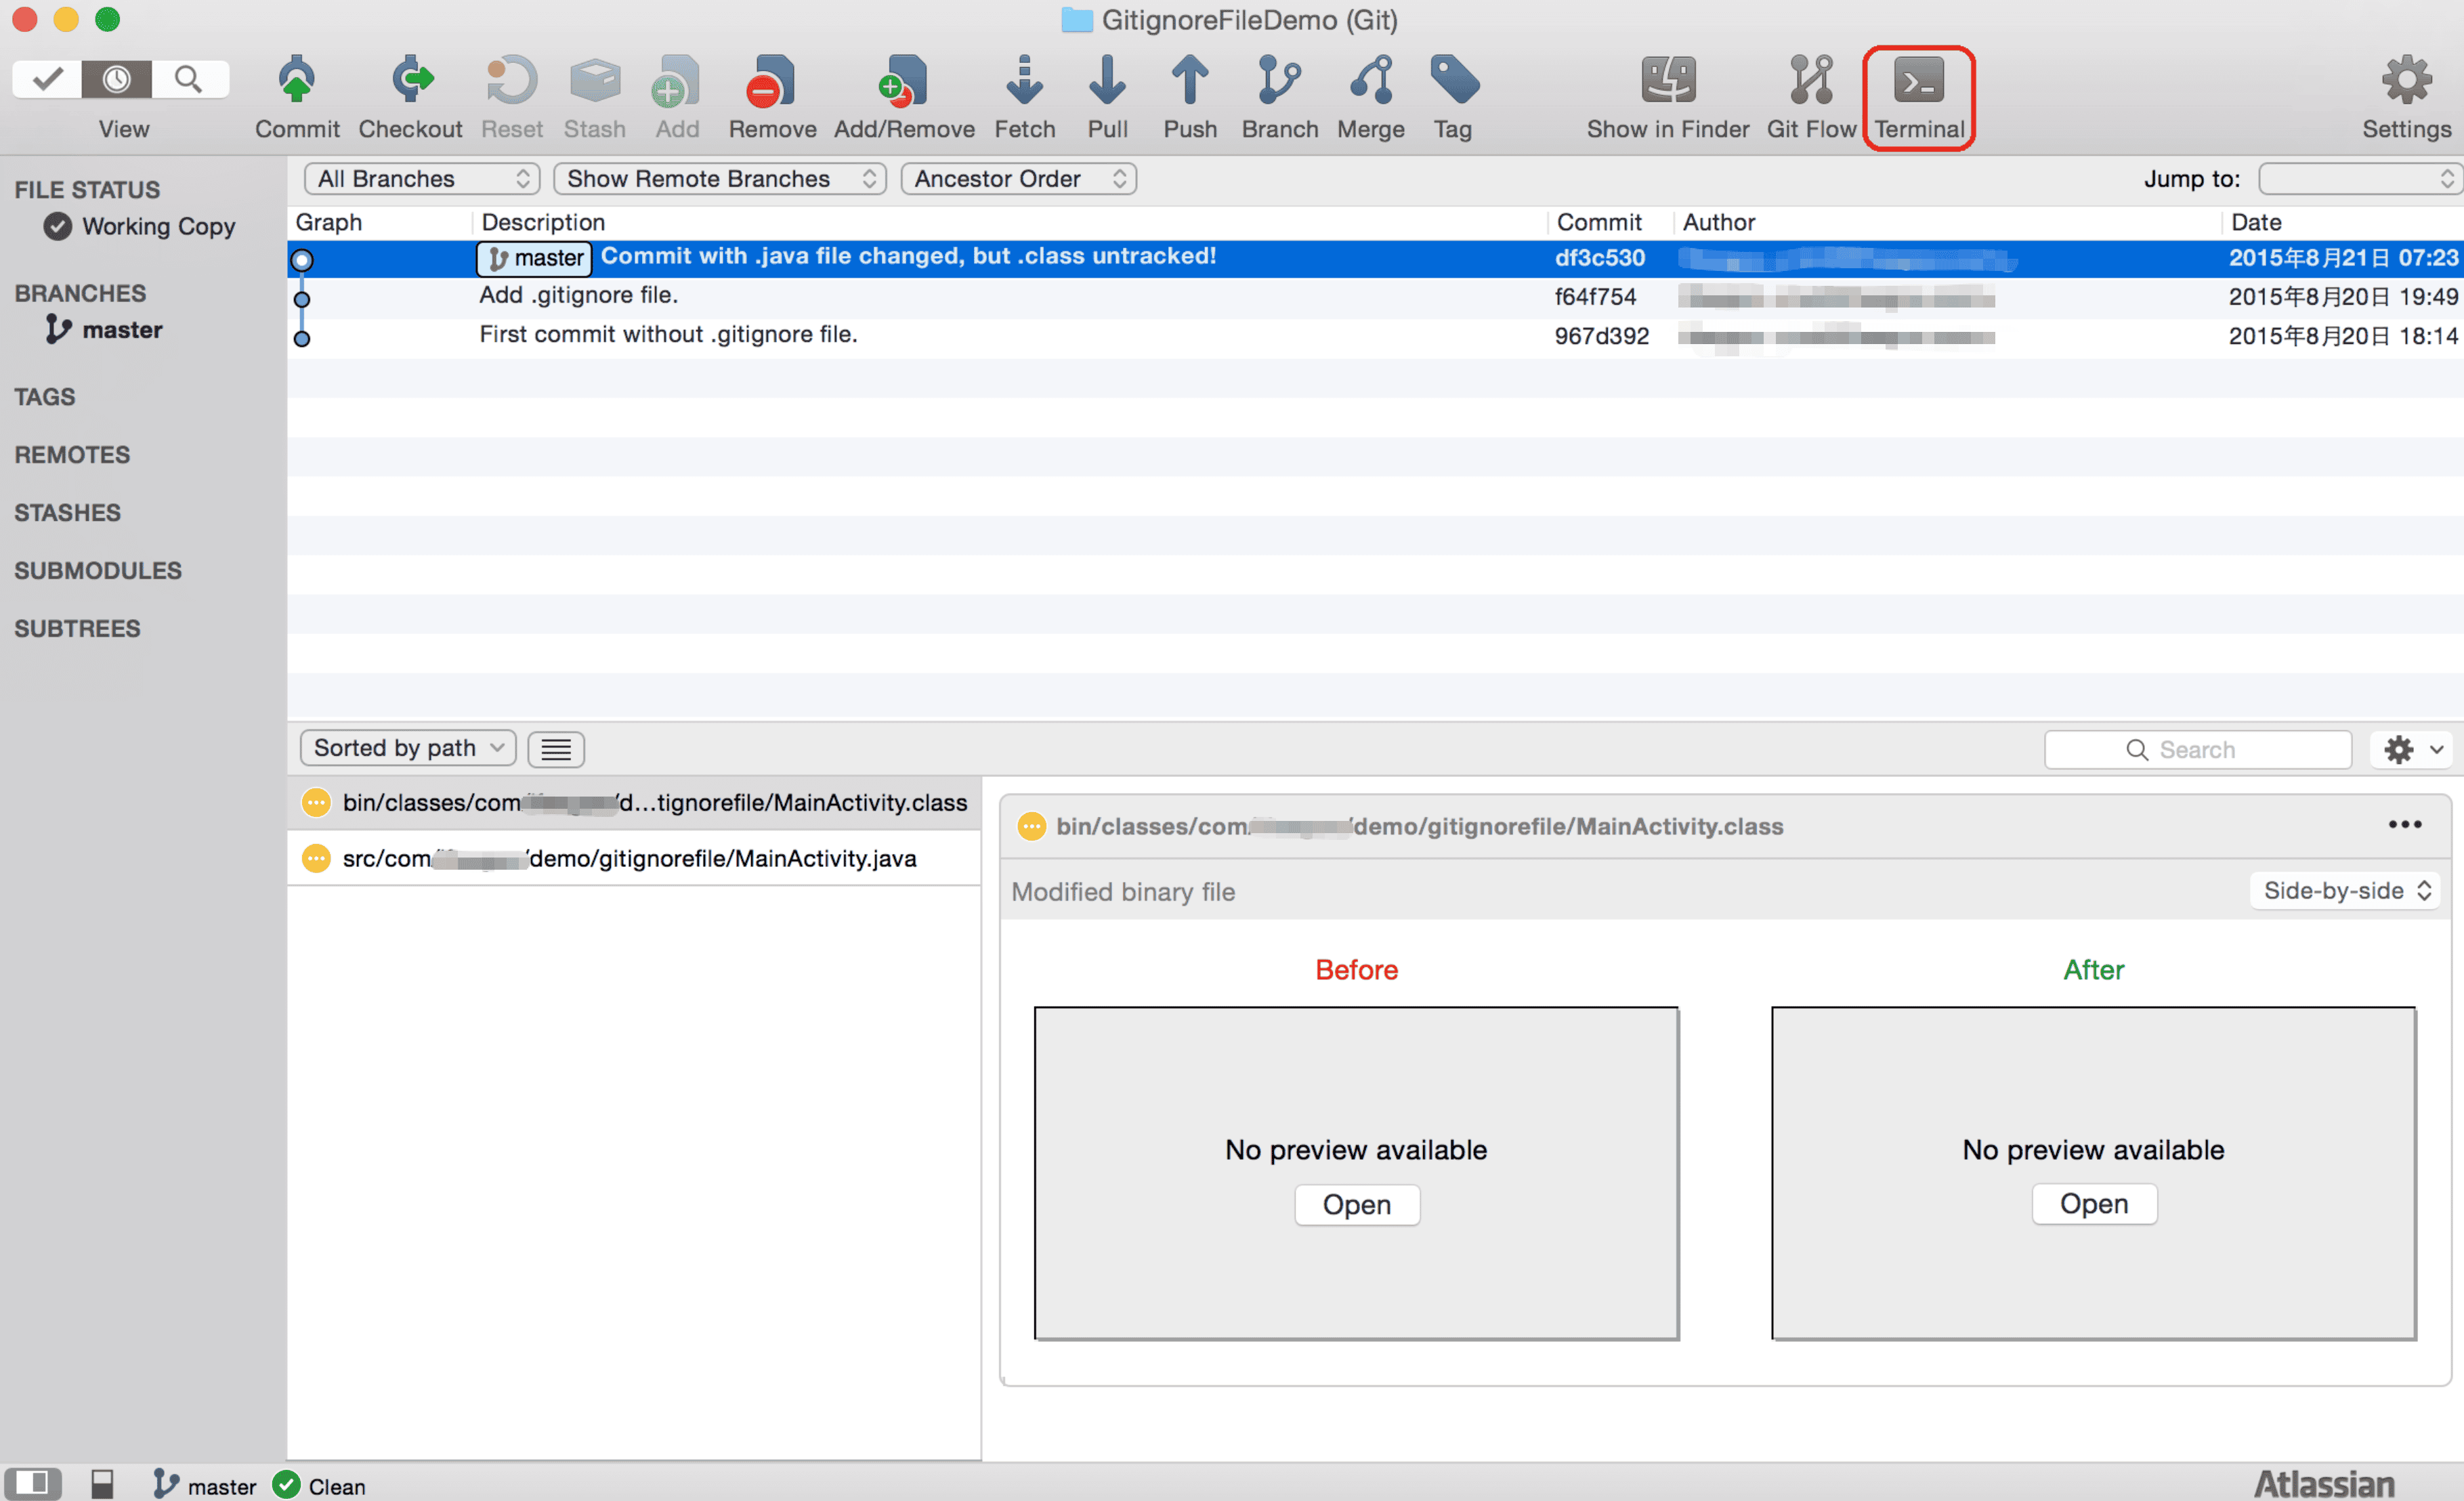Open Git Flow from toolbar
2464x1501 pixels.
(x=1811, y=80)
